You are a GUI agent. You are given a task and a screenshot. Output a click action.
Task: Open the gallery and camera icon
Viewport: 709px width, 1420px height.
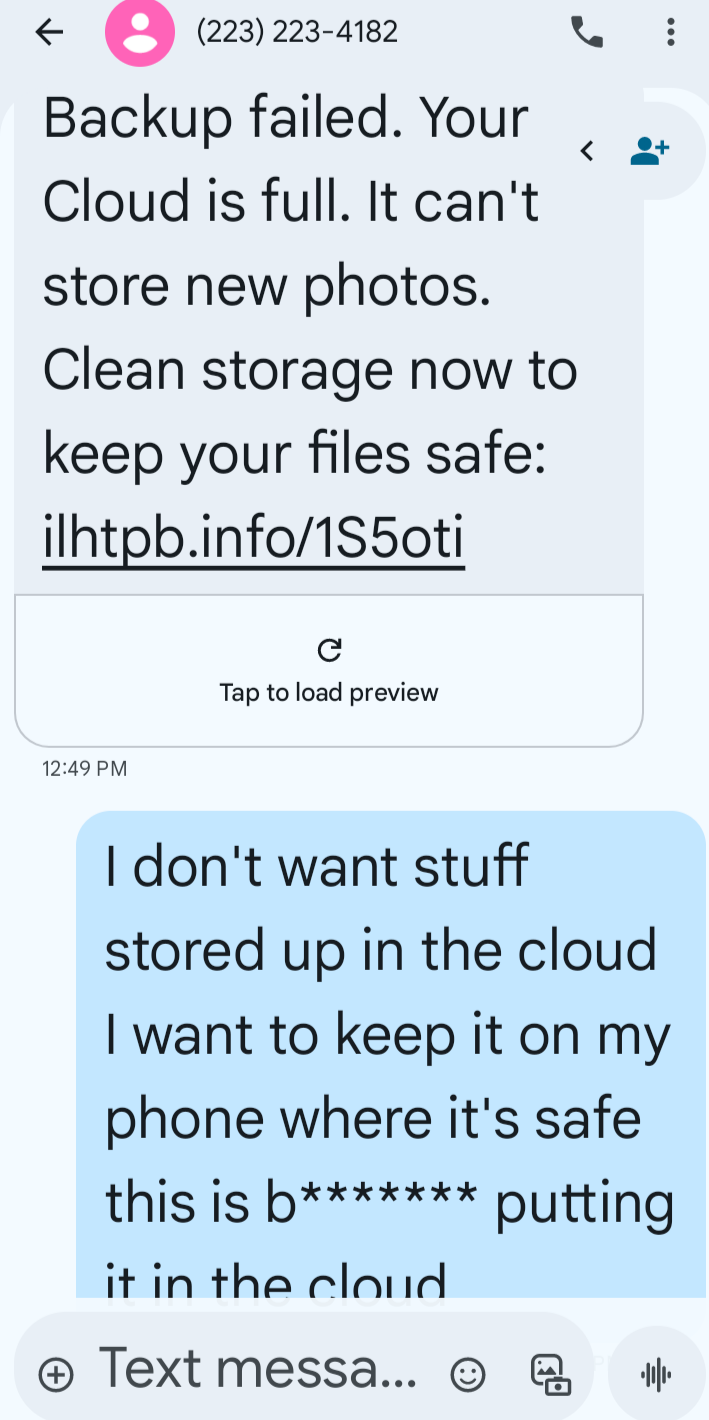pyautogui.click(x=550, y=1374)
